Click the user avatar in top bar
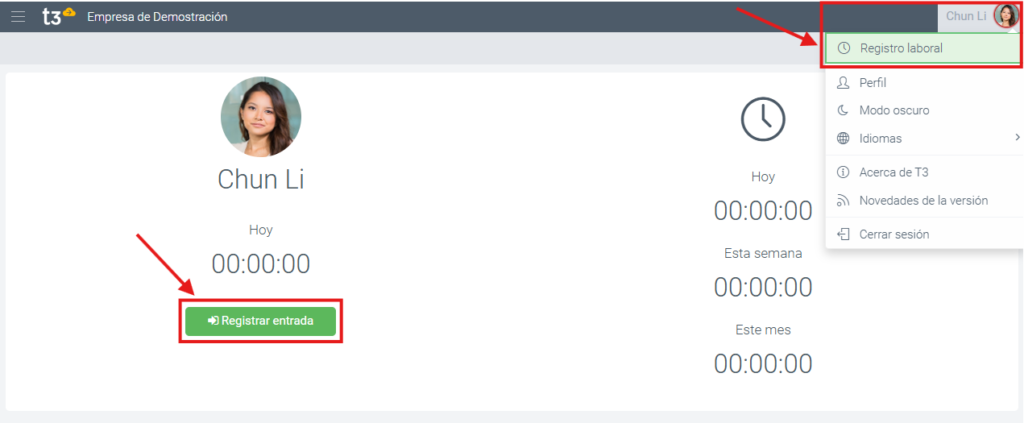The height and width of the screenshot is (423, 1024). (1005, 16)
